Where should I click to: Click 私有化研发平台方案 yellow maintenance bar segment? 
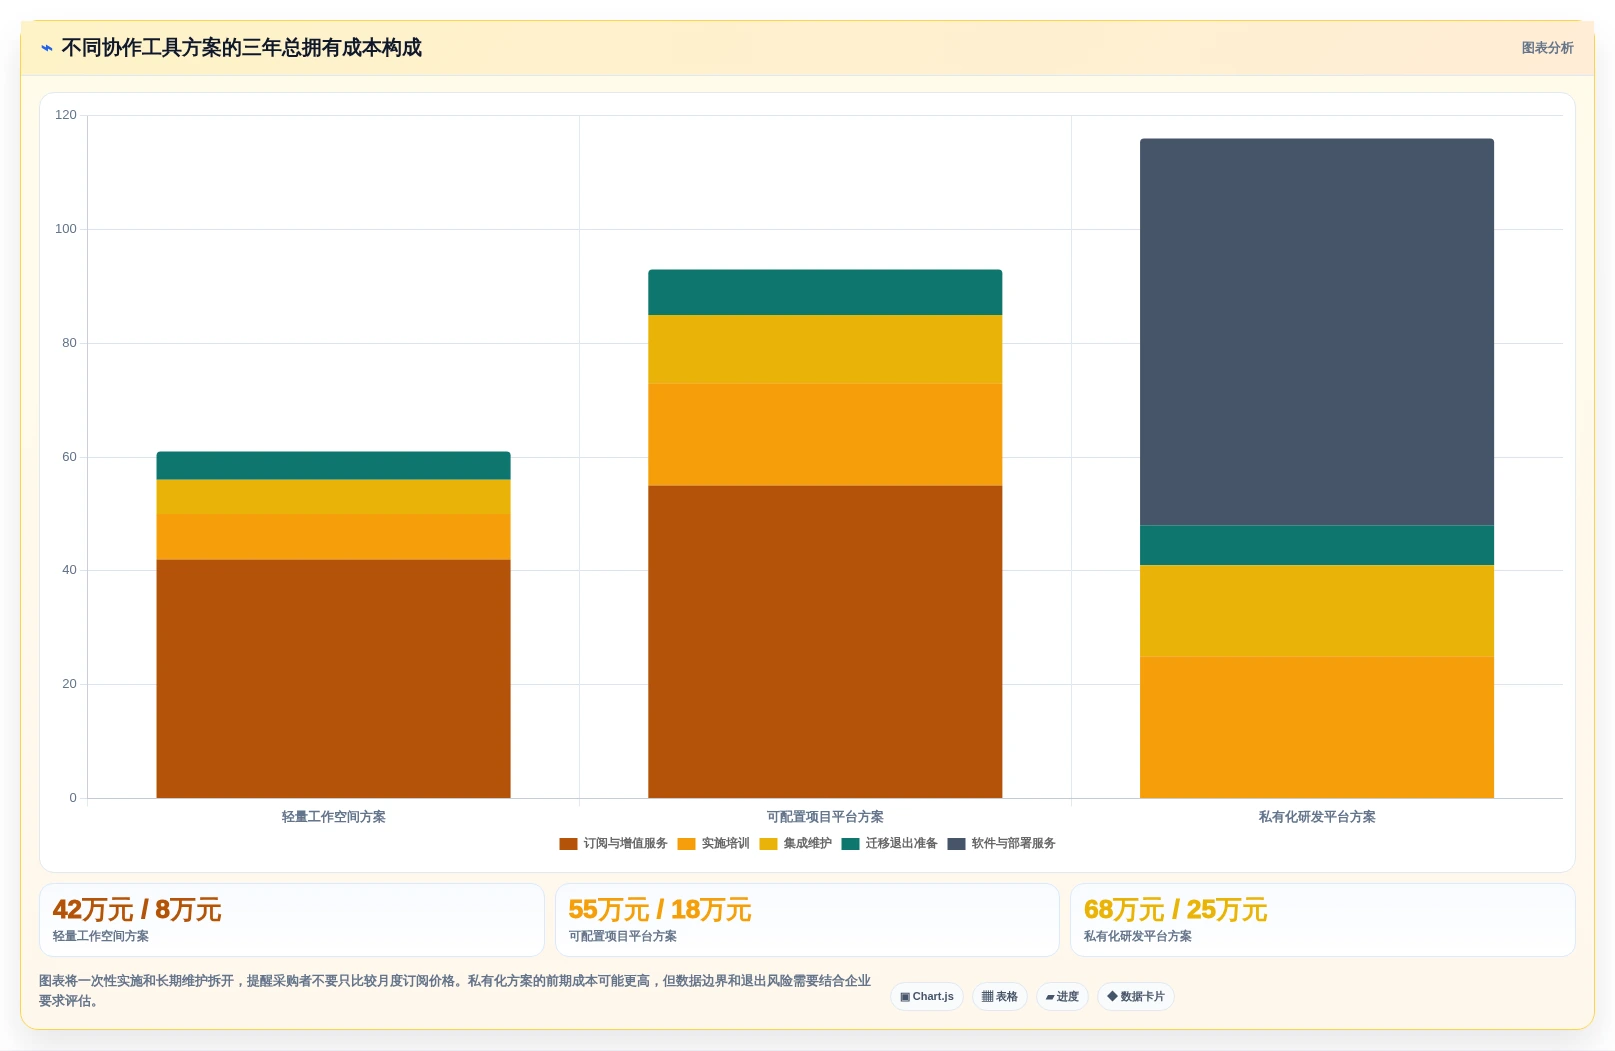click(1317, 611)
